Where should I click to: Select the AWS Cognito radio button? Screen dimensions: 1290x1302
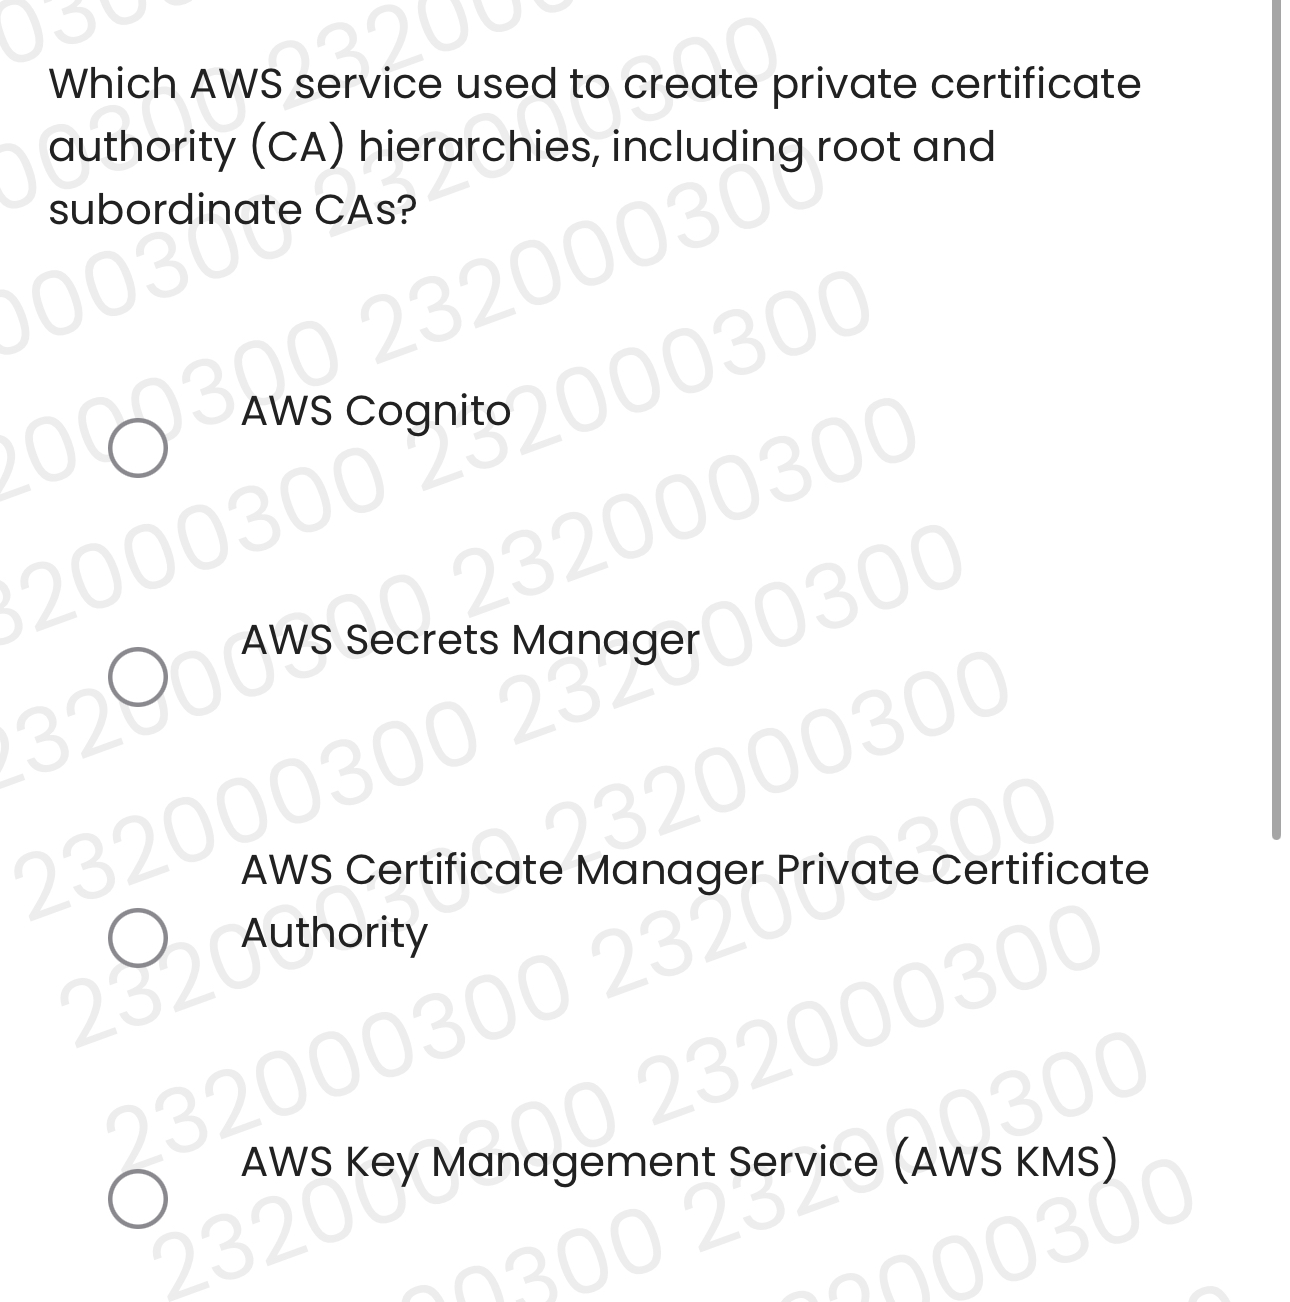(137, 448)
